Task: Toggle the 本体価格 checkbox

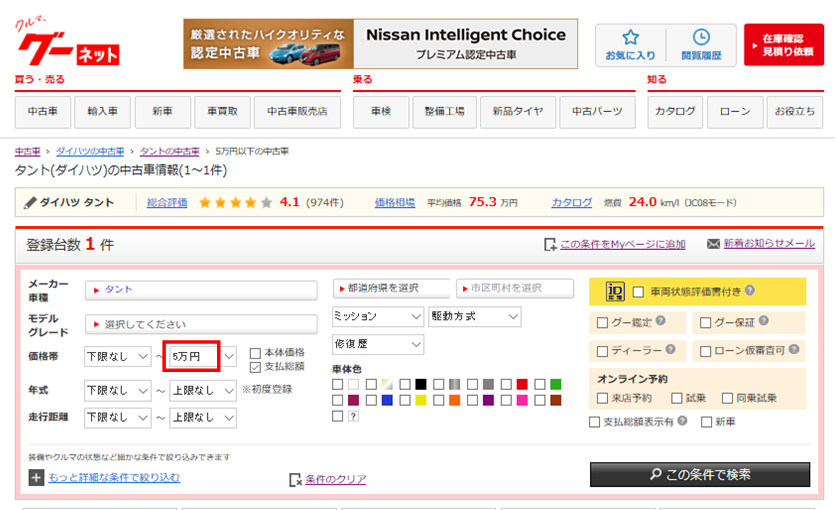Action: pos(255,353)
